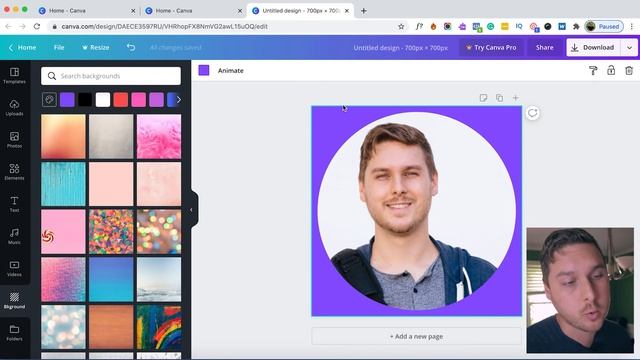
Task: Go back with browser back arrow
Action: 9,27
